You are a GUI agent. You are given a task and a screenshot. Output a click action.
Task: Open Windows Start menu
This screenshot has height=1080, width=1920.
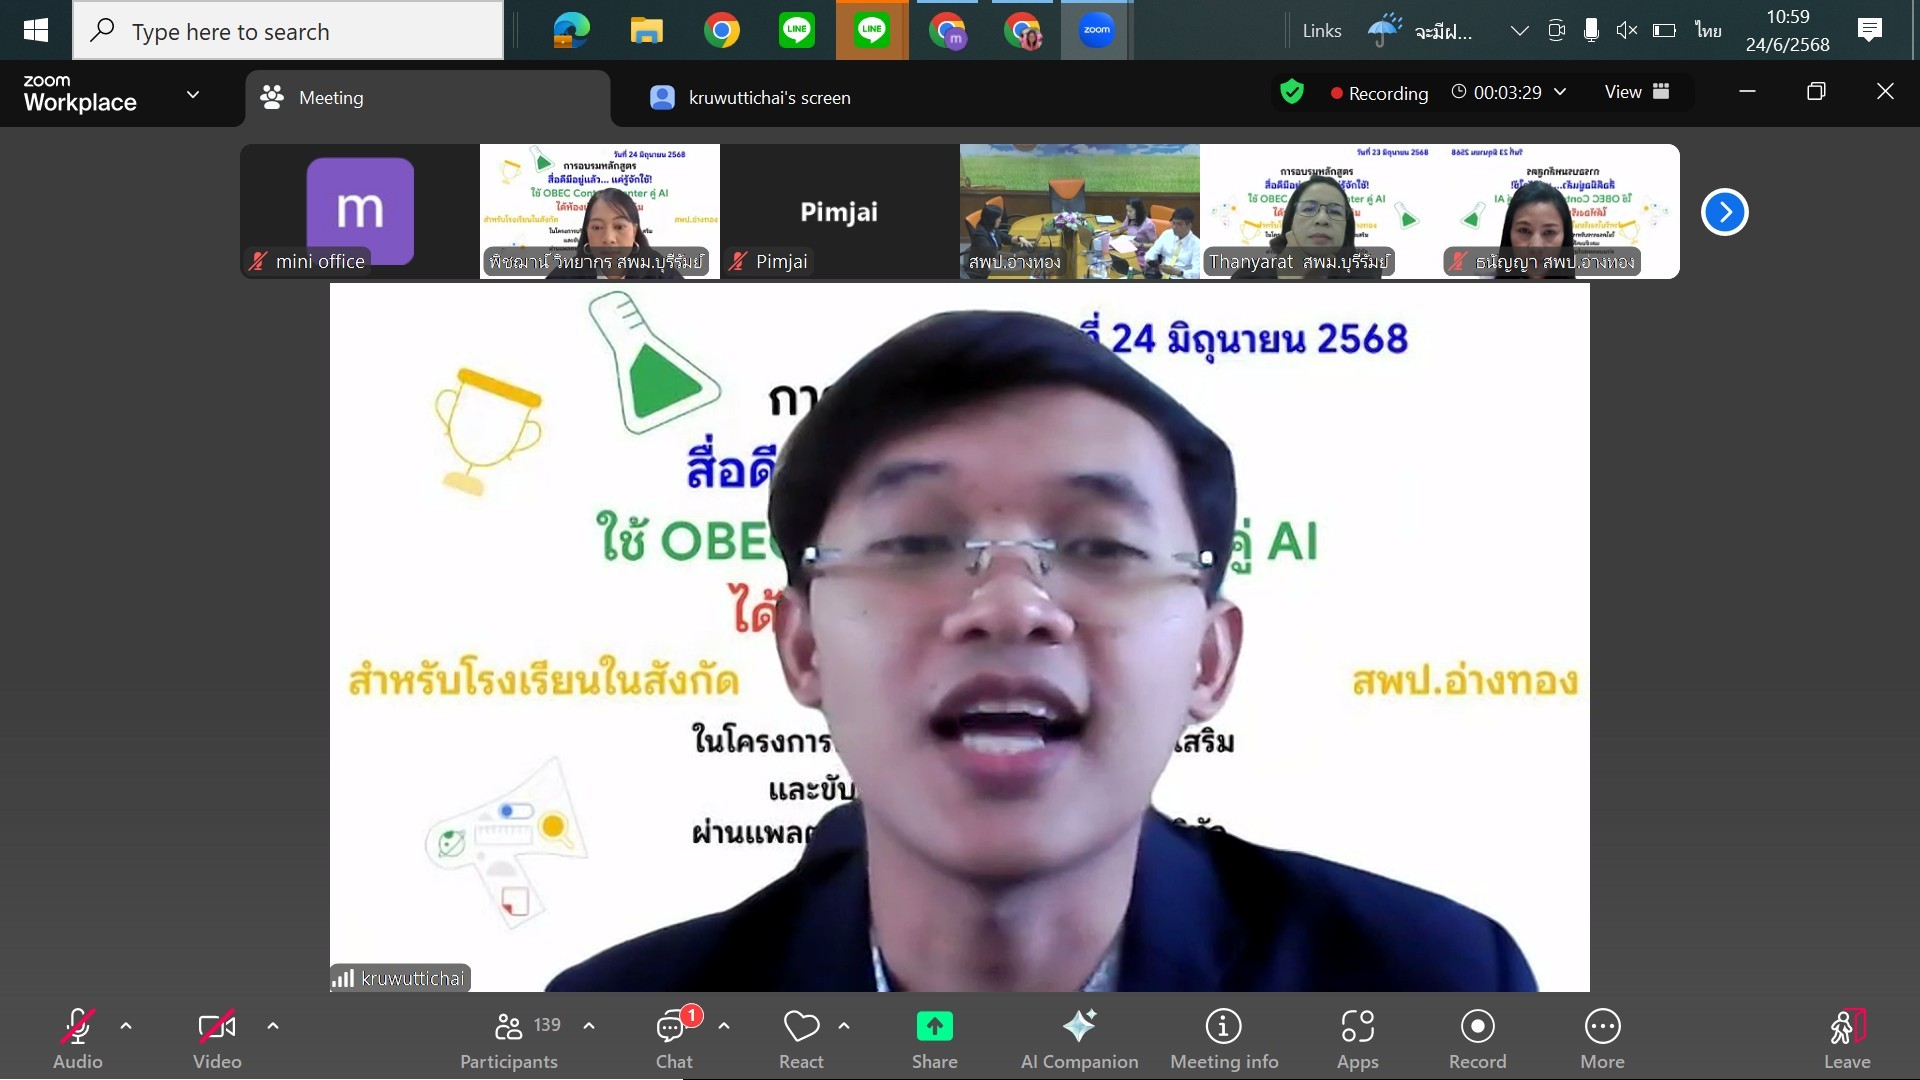(36, 30)
